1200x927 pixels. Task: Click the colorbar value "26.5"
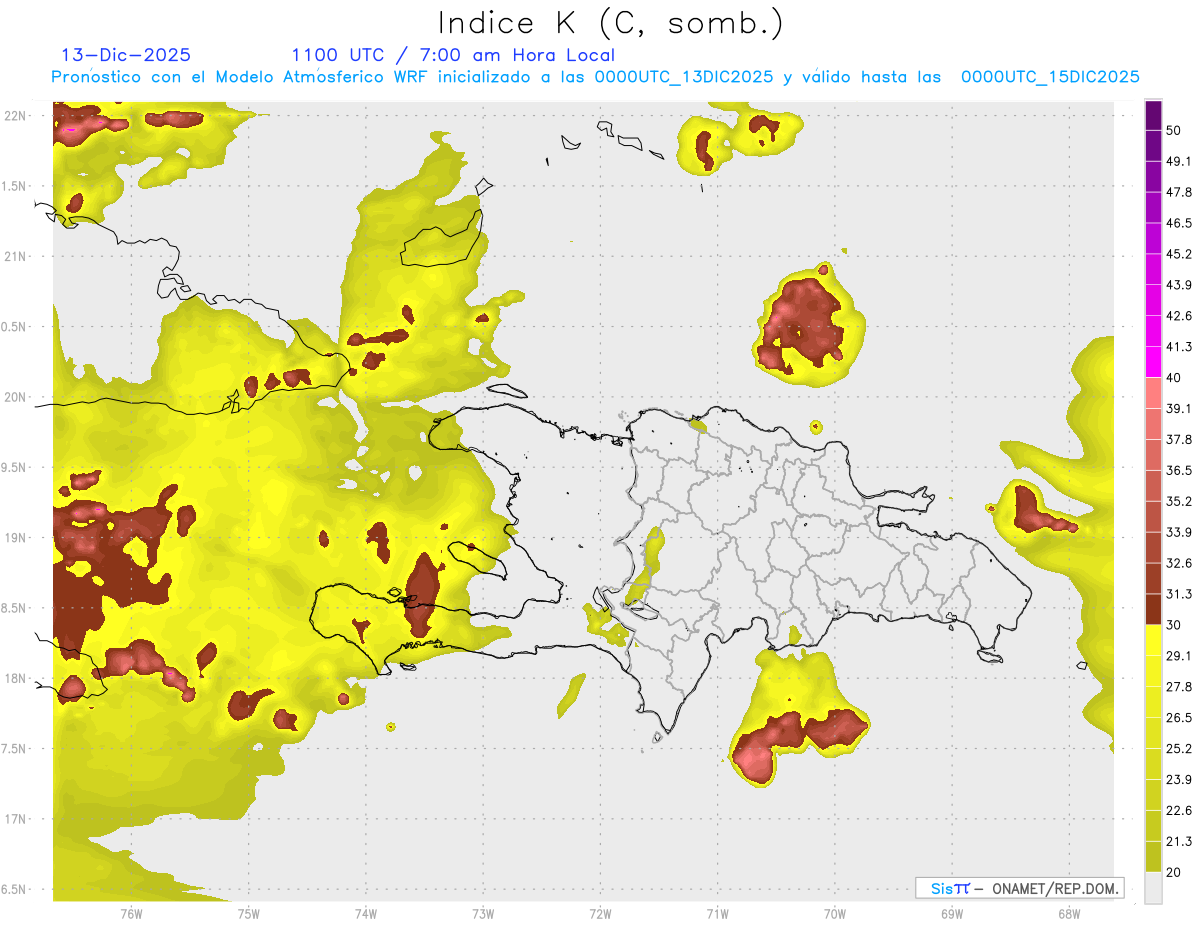(1179, 717)
